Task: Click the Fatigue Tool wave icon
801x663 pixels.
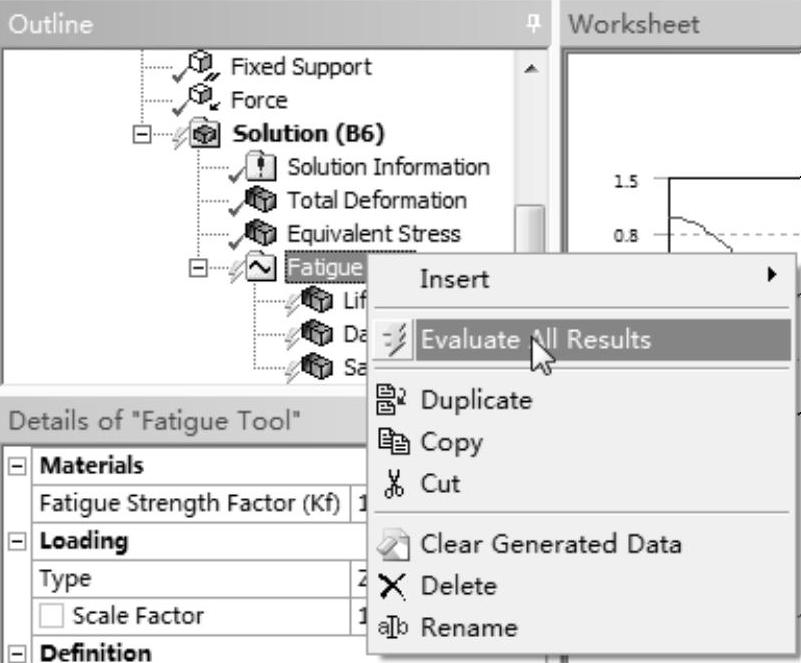Action: pos(262,267)
